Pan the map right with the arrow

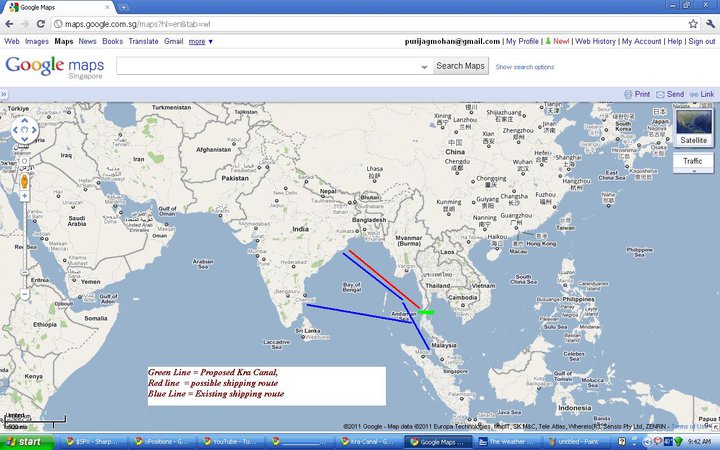[x=34, y=130]
